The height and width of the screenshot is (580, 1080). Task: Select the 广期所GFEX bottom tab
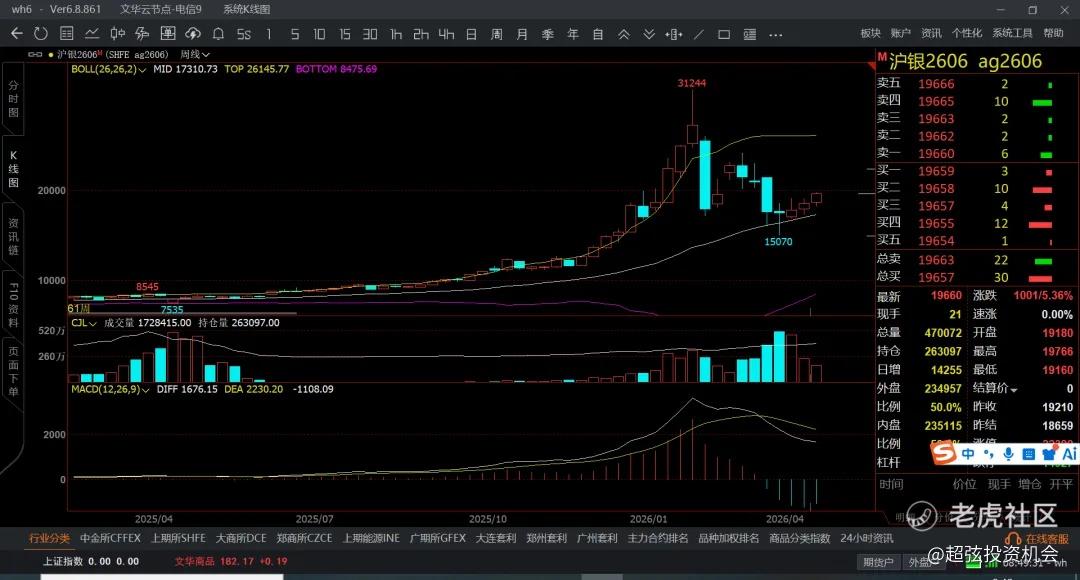(x=438, y=538)
